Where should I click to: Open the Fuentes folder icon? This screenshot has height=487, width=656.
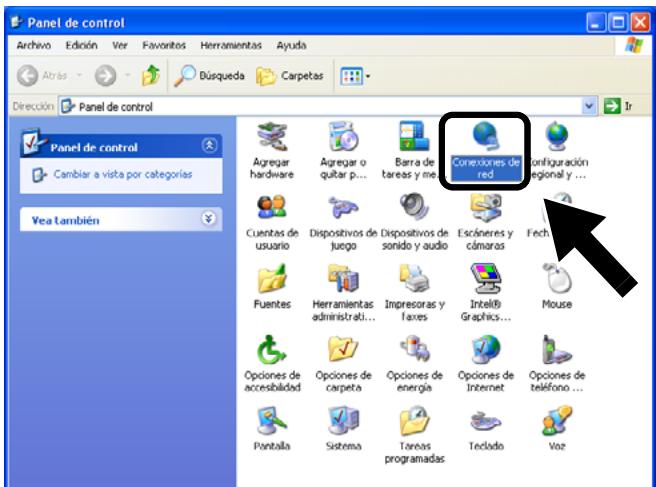click(x=272, y=278)
